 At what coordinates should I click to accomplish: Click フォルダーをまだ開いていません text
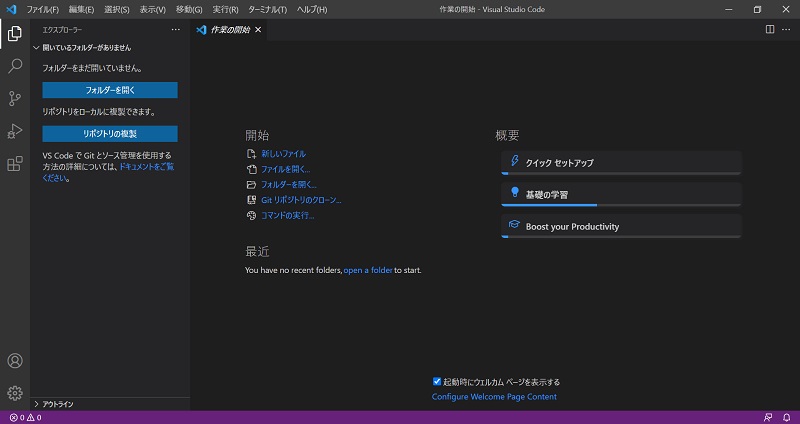tap(92, 68)
